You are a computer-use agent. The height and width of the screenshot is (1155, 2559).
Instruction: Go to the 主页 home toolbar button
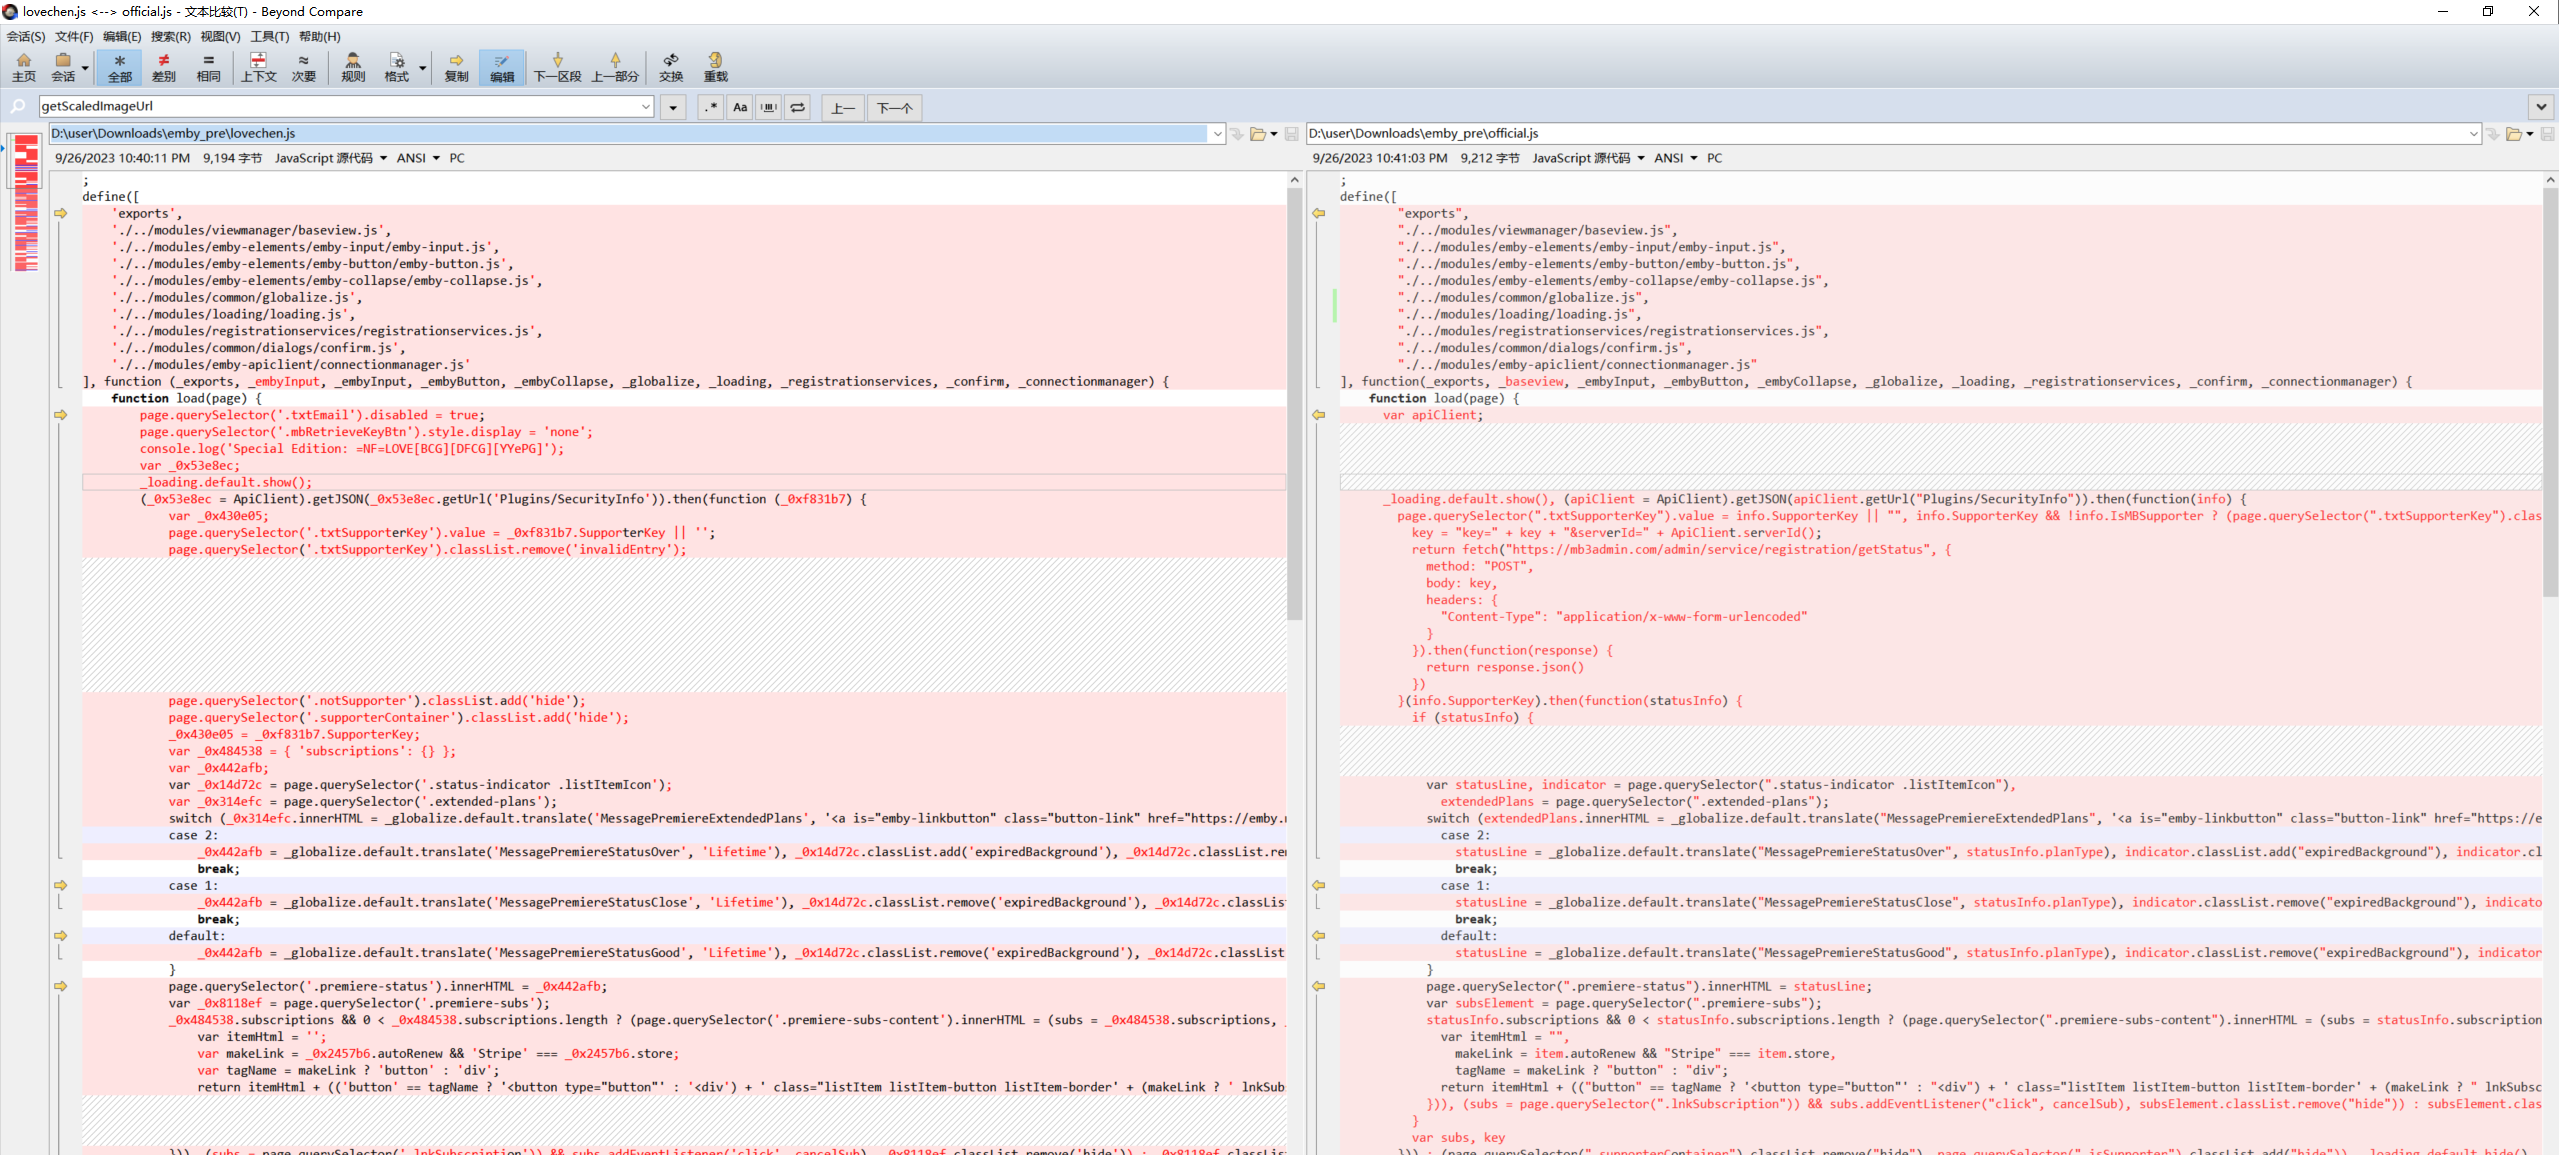23,67
